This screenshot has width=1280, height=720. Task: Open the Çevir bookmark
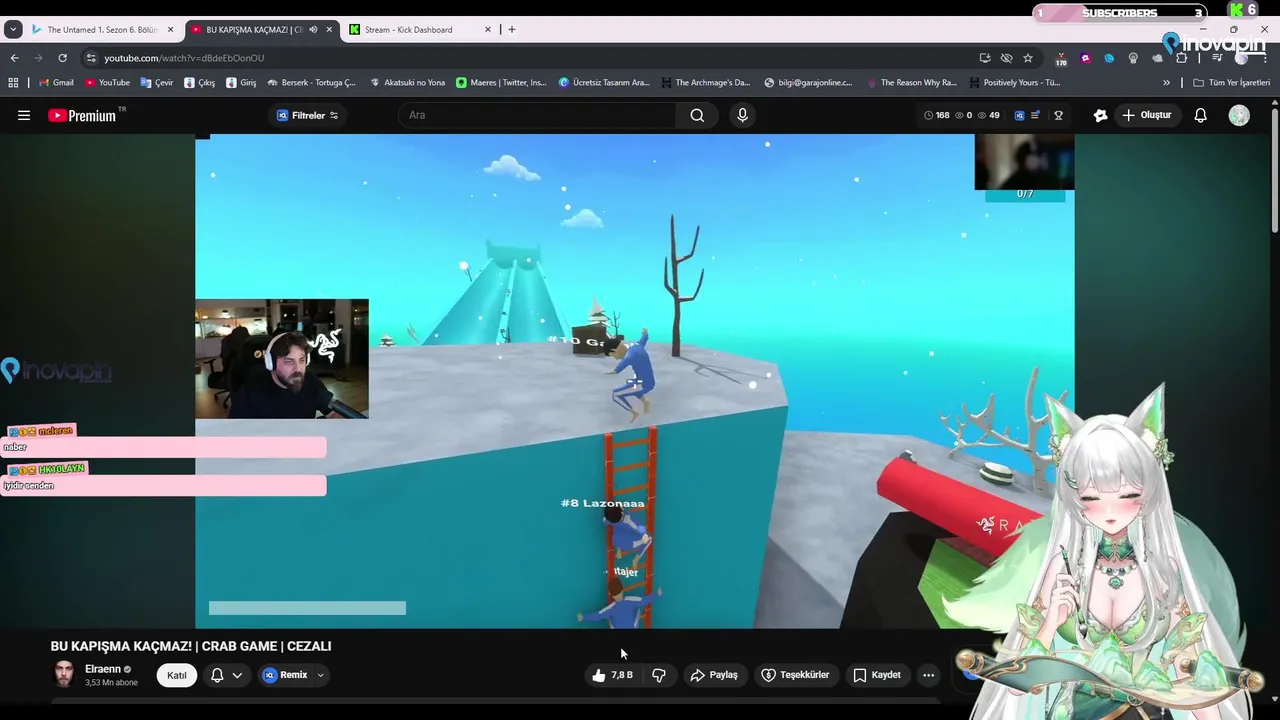pyautogui.click(x=157, y=83)
